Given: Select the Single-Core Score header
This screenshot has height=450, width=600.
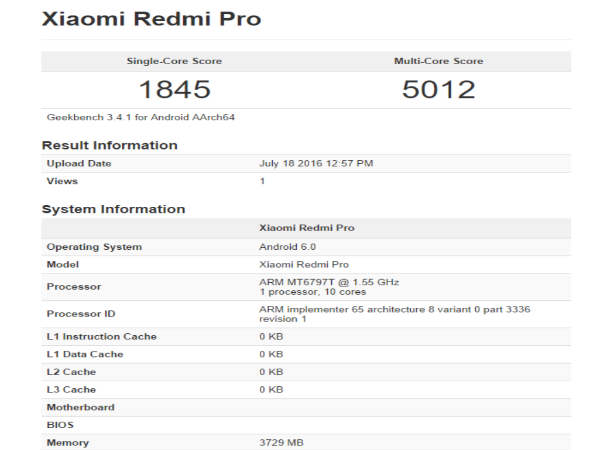Looking at the screenshot, I should (x=174, y=61).
